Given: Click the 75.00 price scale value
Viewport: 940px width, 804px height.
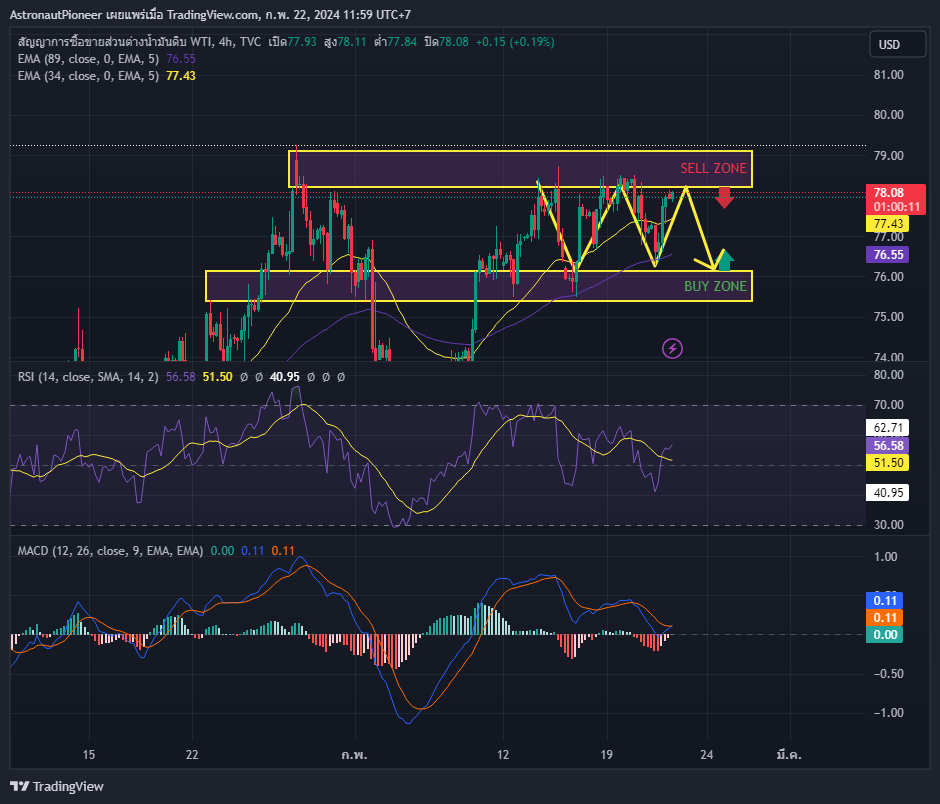Looking at the screenshot, I should tap(888, 317).
